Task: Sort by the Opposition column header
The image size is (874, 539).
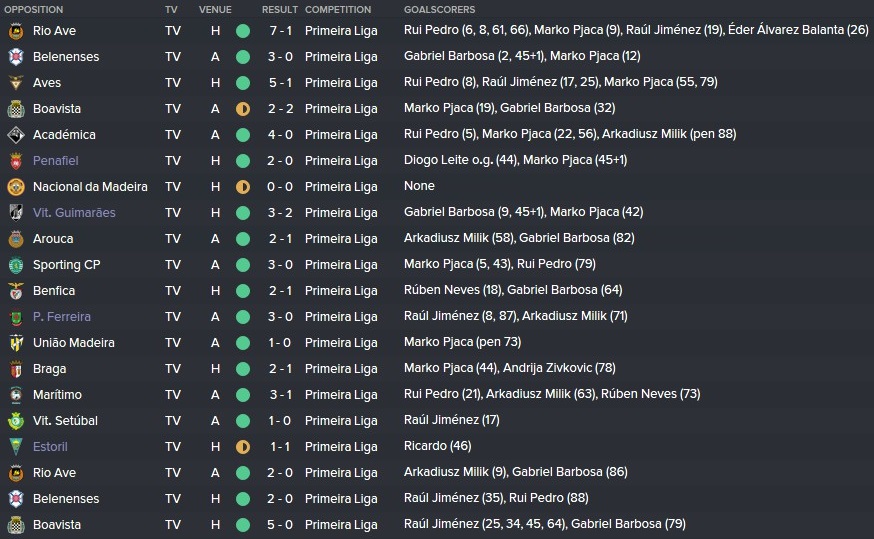Action: (x=33, y=9)
